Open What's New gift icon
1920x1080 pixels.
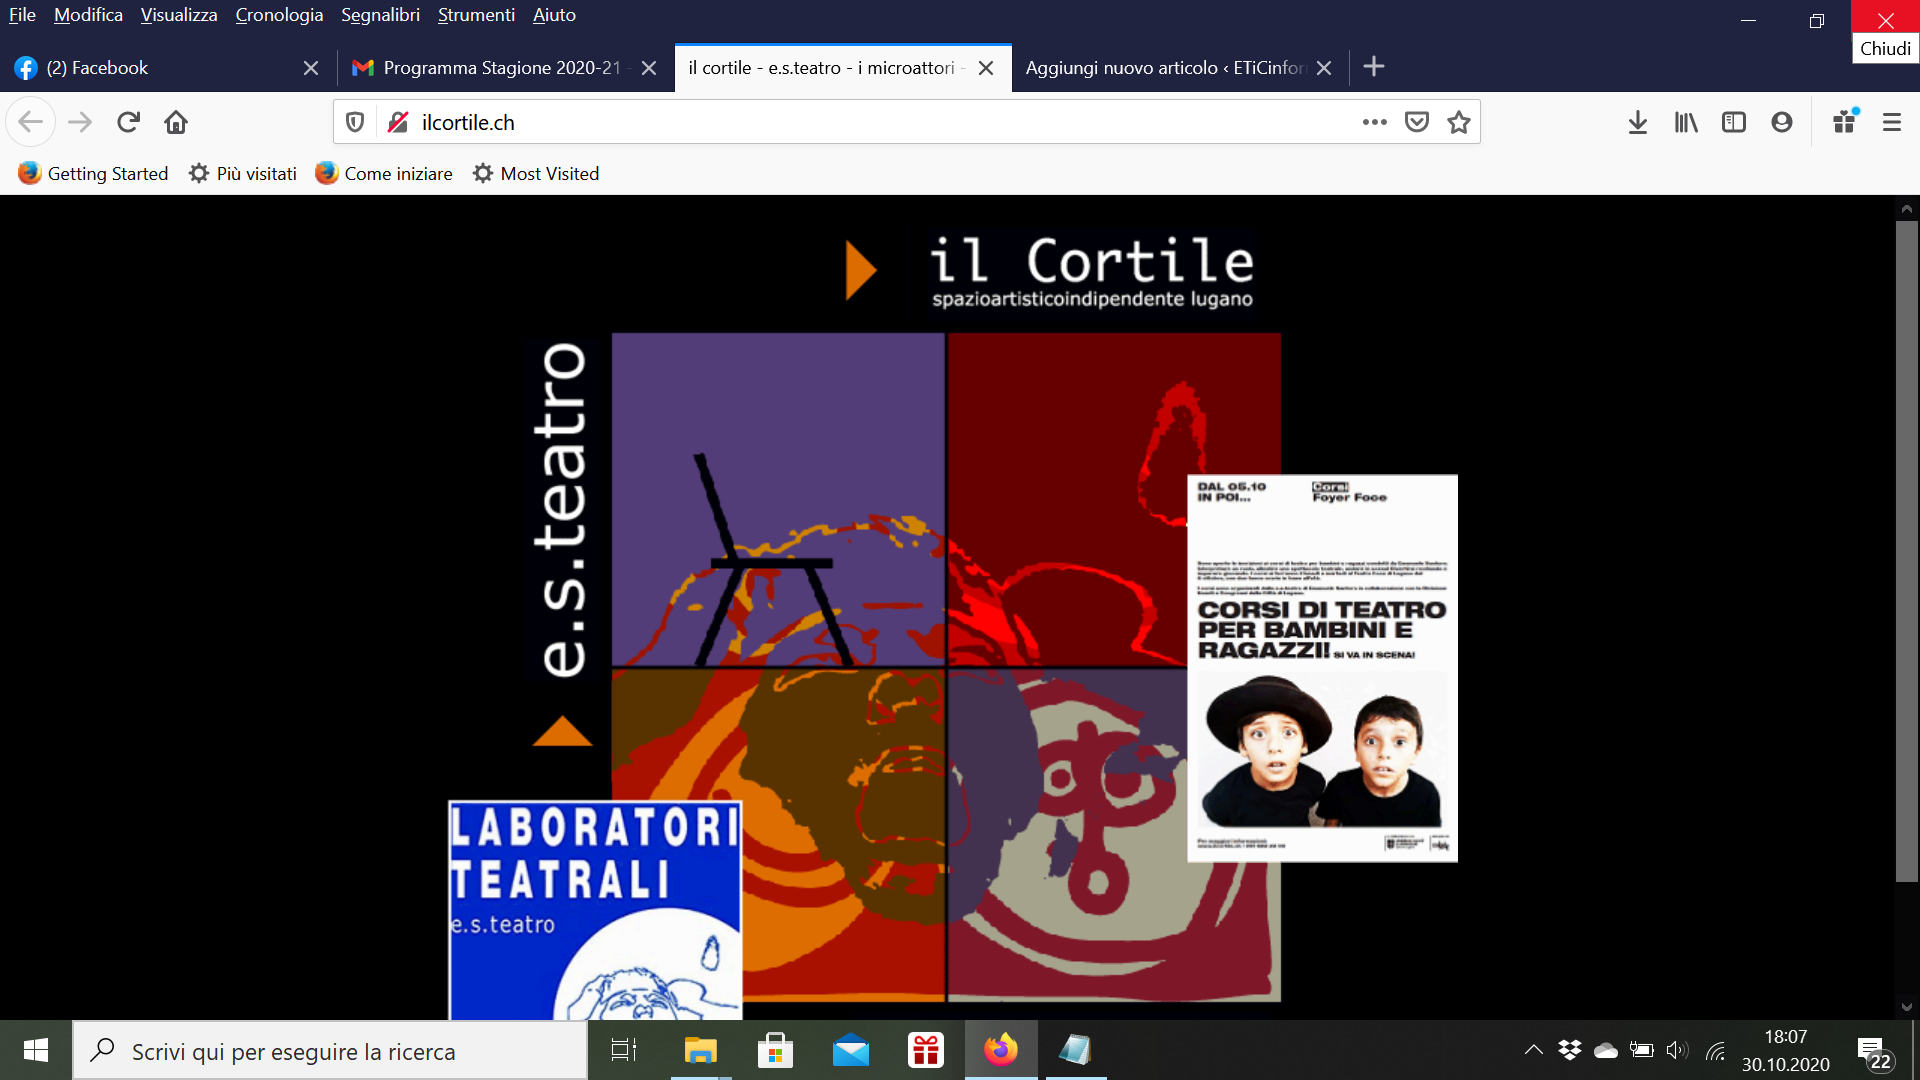tap(1845, 122)
